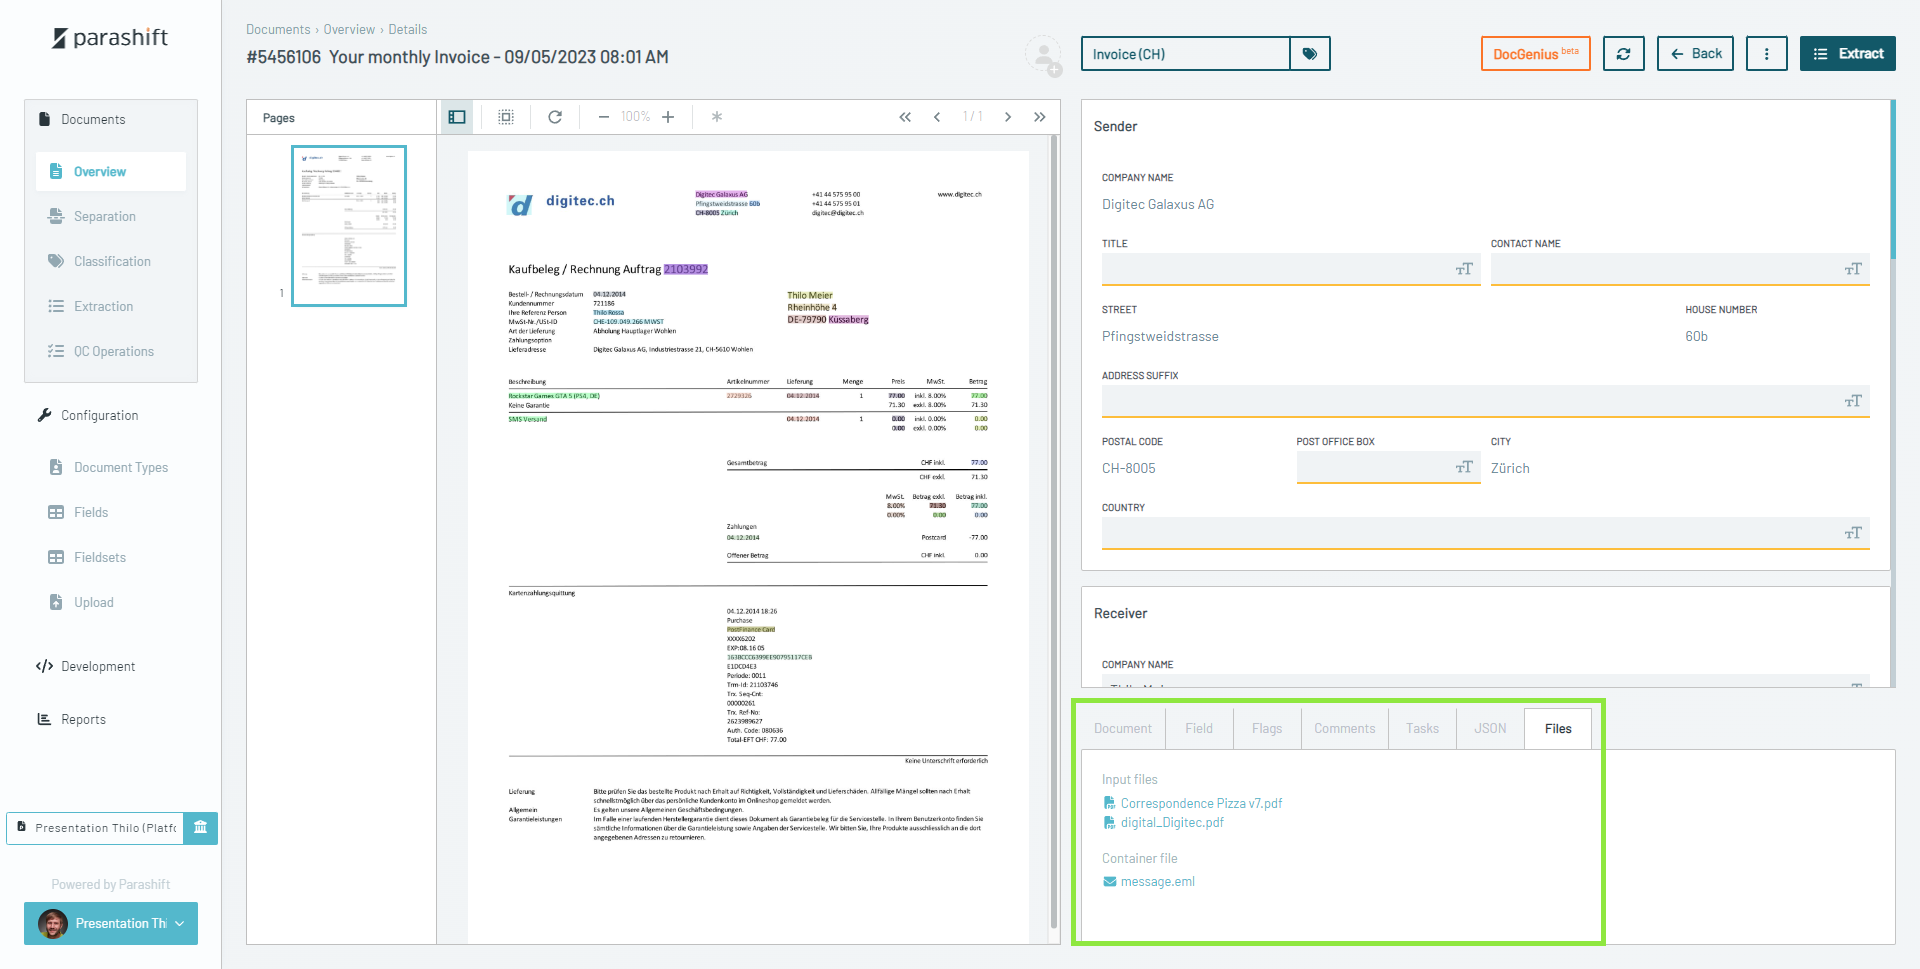
Task: Go to the next page
Action: 1008,117
